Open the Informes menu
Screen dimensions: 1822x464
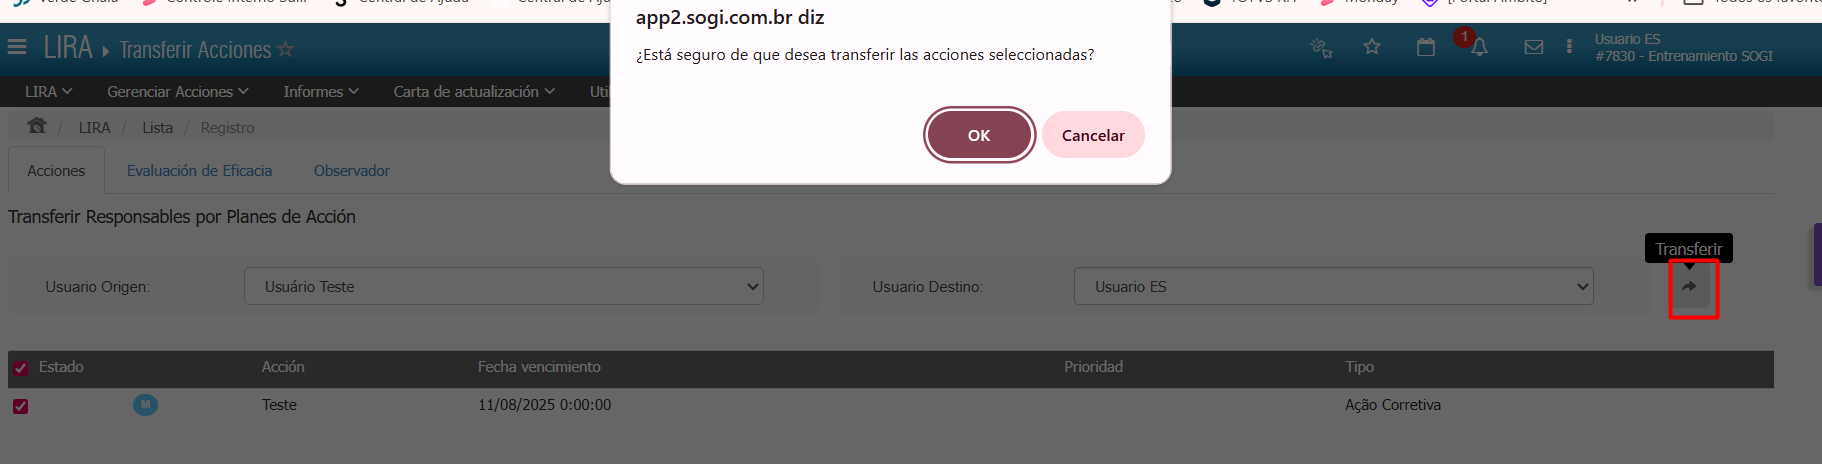[x=320, y=91]
